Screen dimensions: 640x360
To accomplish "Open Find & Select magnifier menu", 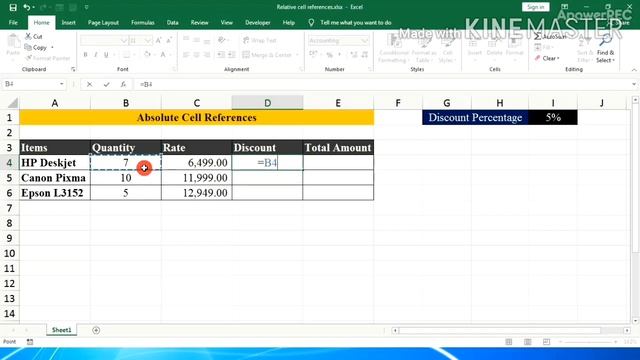I will coord(605,48).
